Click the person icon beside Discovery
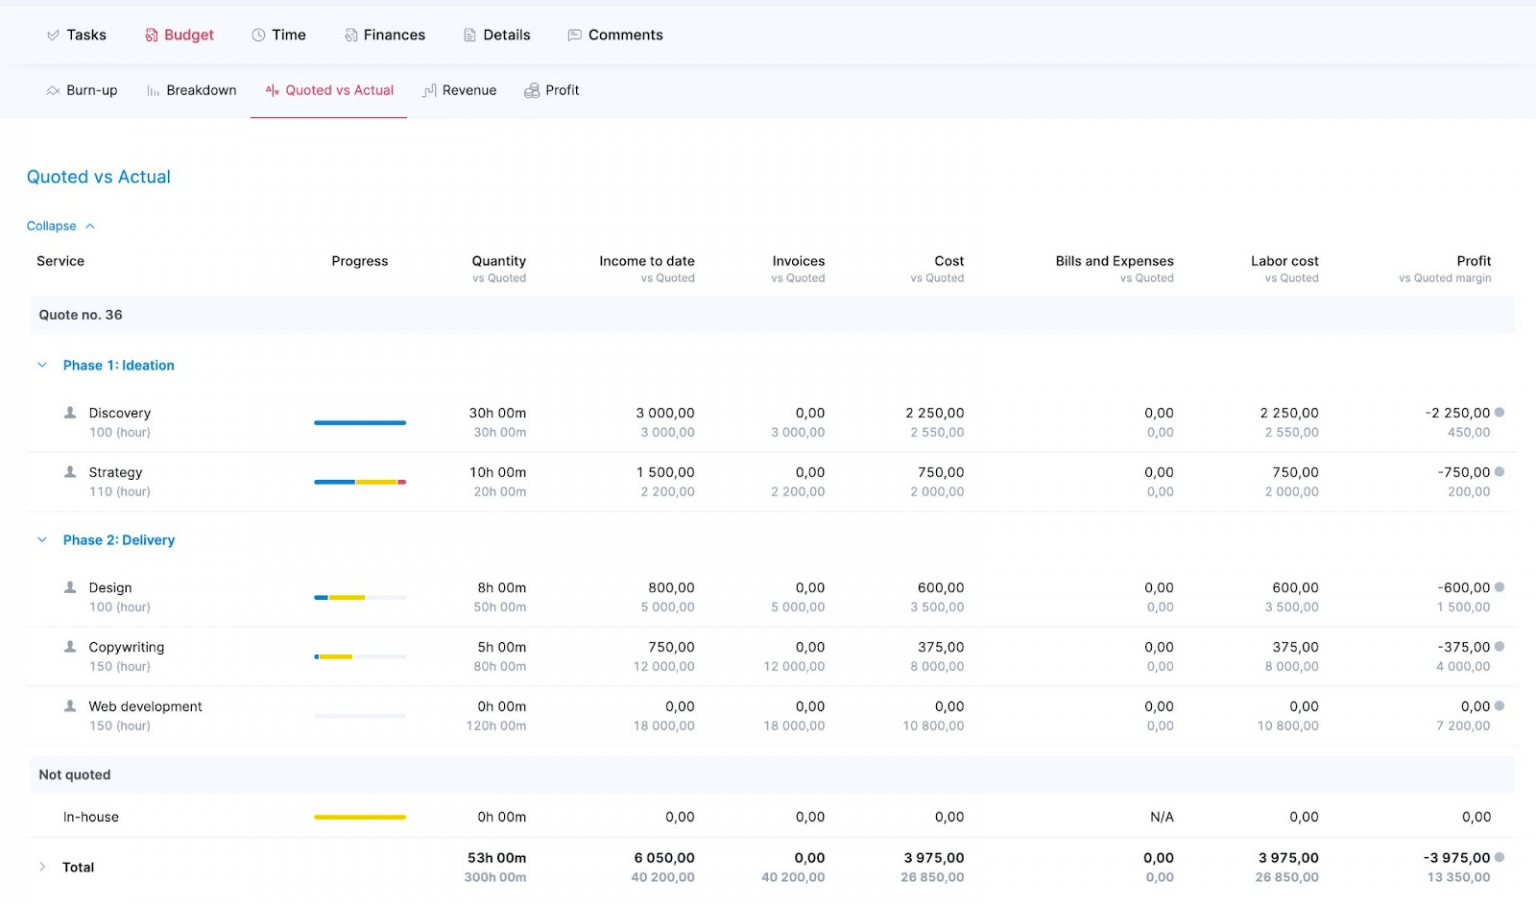The height and width of the screenshot is (905, 1536). [x=69, y=412]
